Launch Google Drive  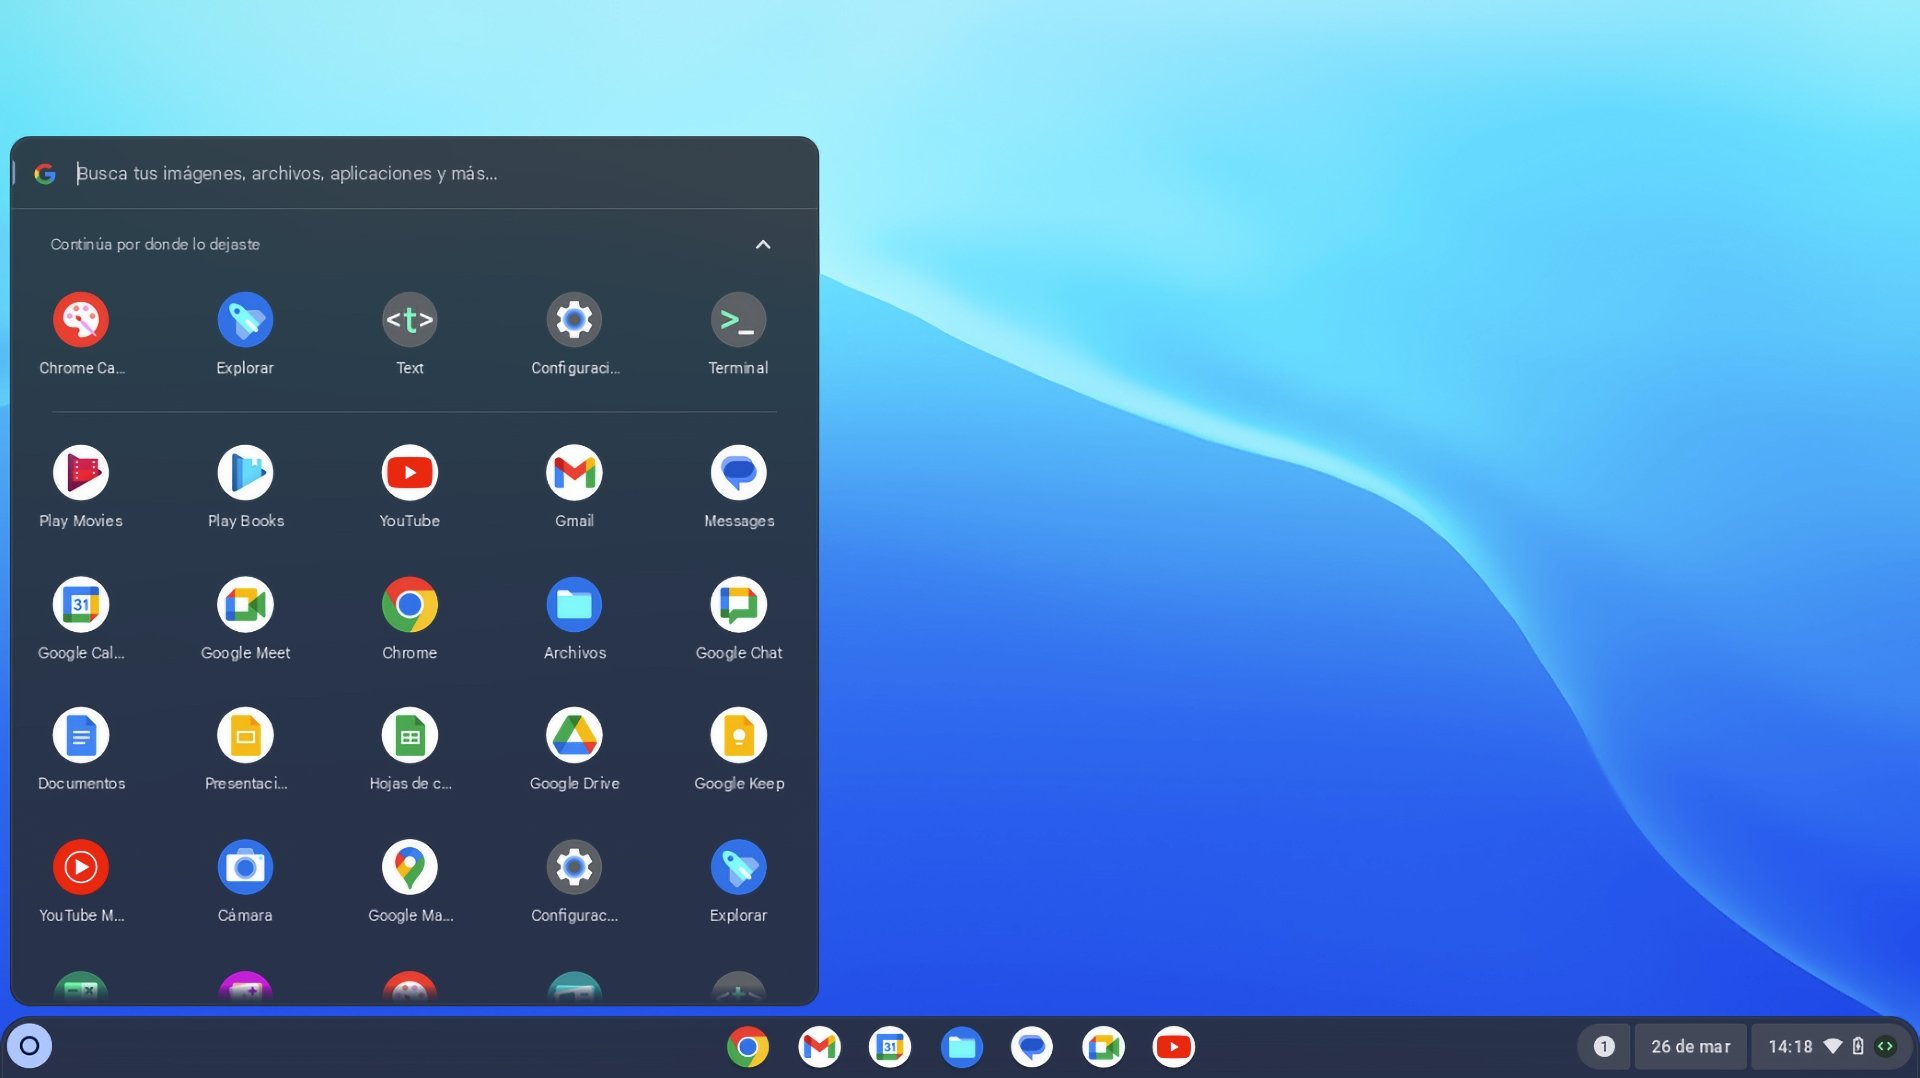tap(574, 736)
